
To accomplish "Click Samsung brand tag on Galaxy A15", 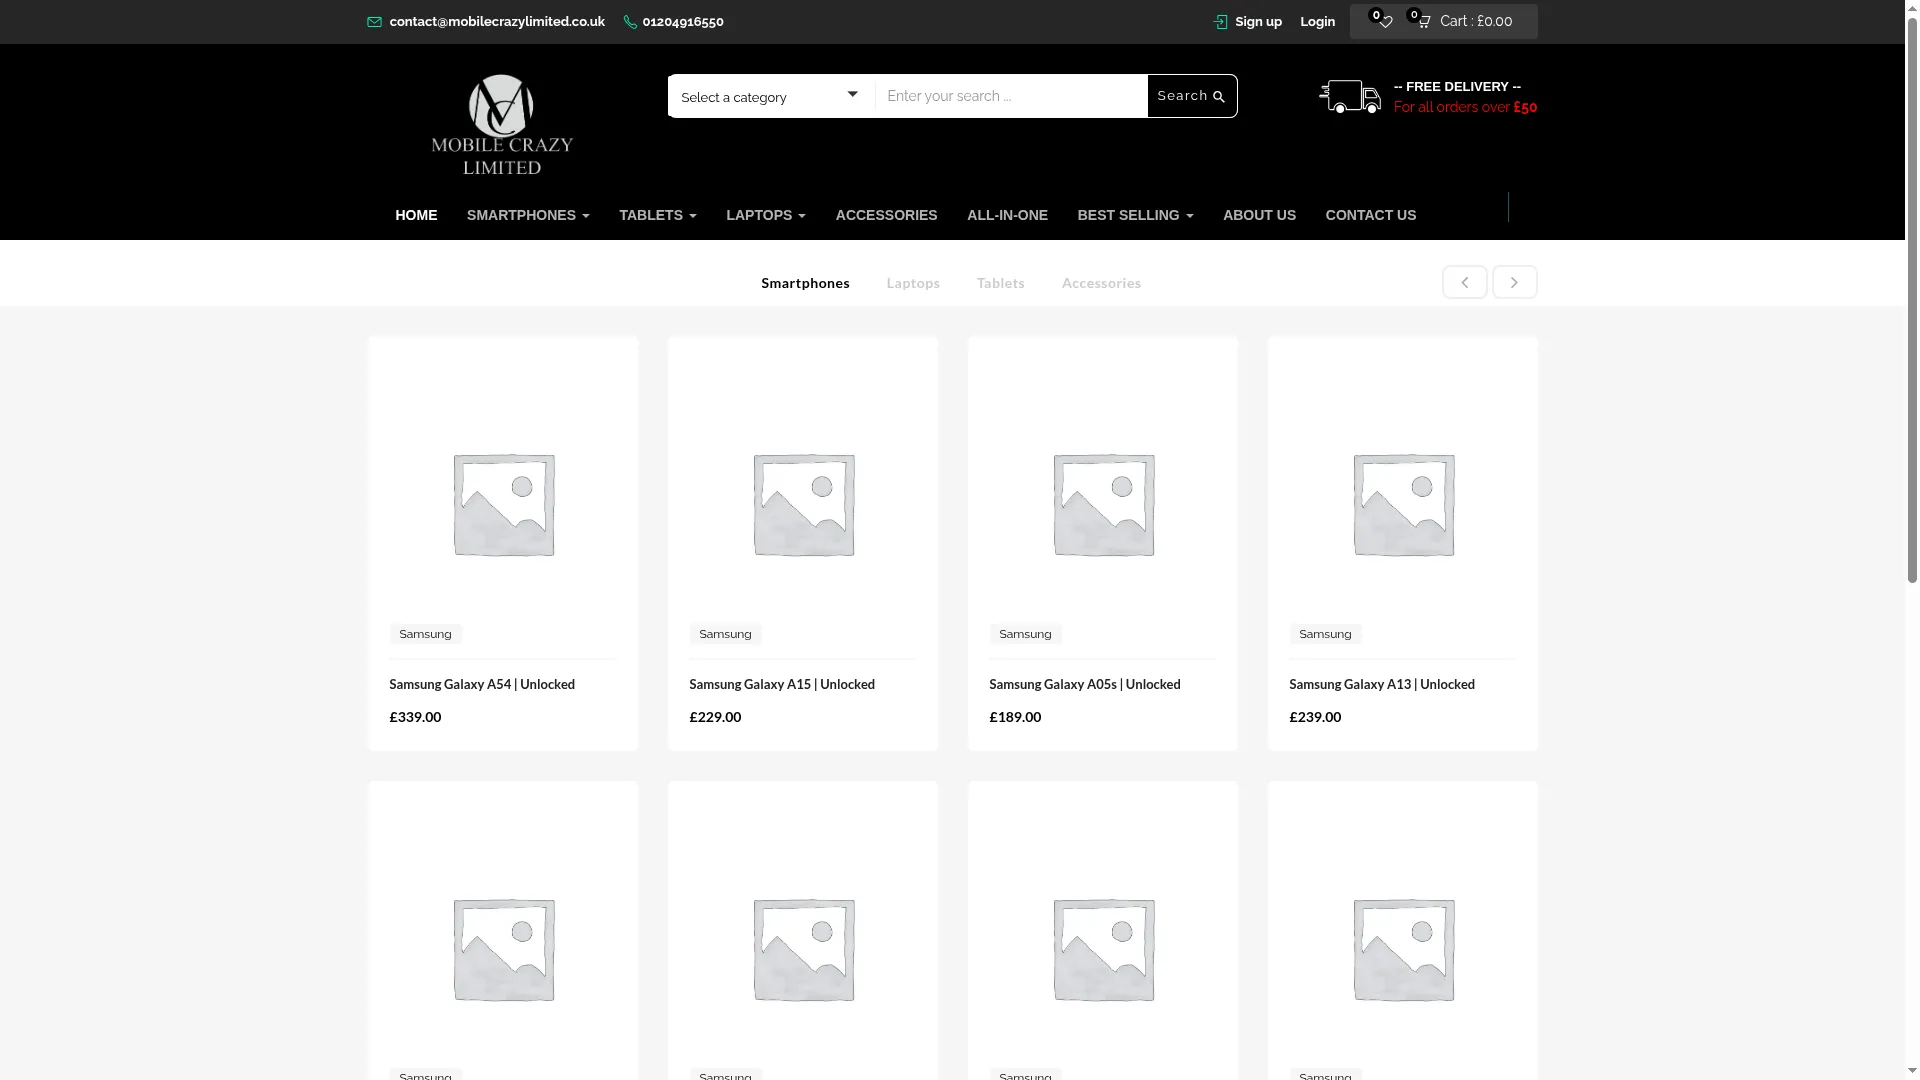I will [725, 634].
